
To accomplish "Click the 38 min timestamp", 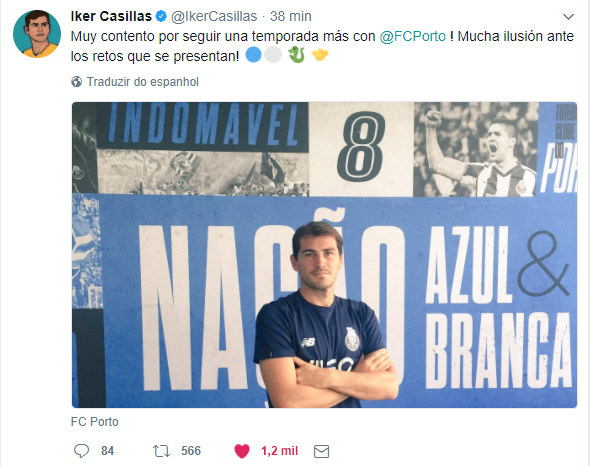I will click(x=290, y=16).
